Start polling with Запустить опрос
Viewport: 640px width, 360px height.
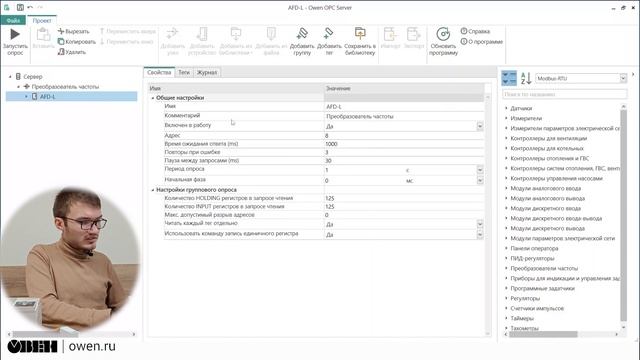[x=15, y=41]
